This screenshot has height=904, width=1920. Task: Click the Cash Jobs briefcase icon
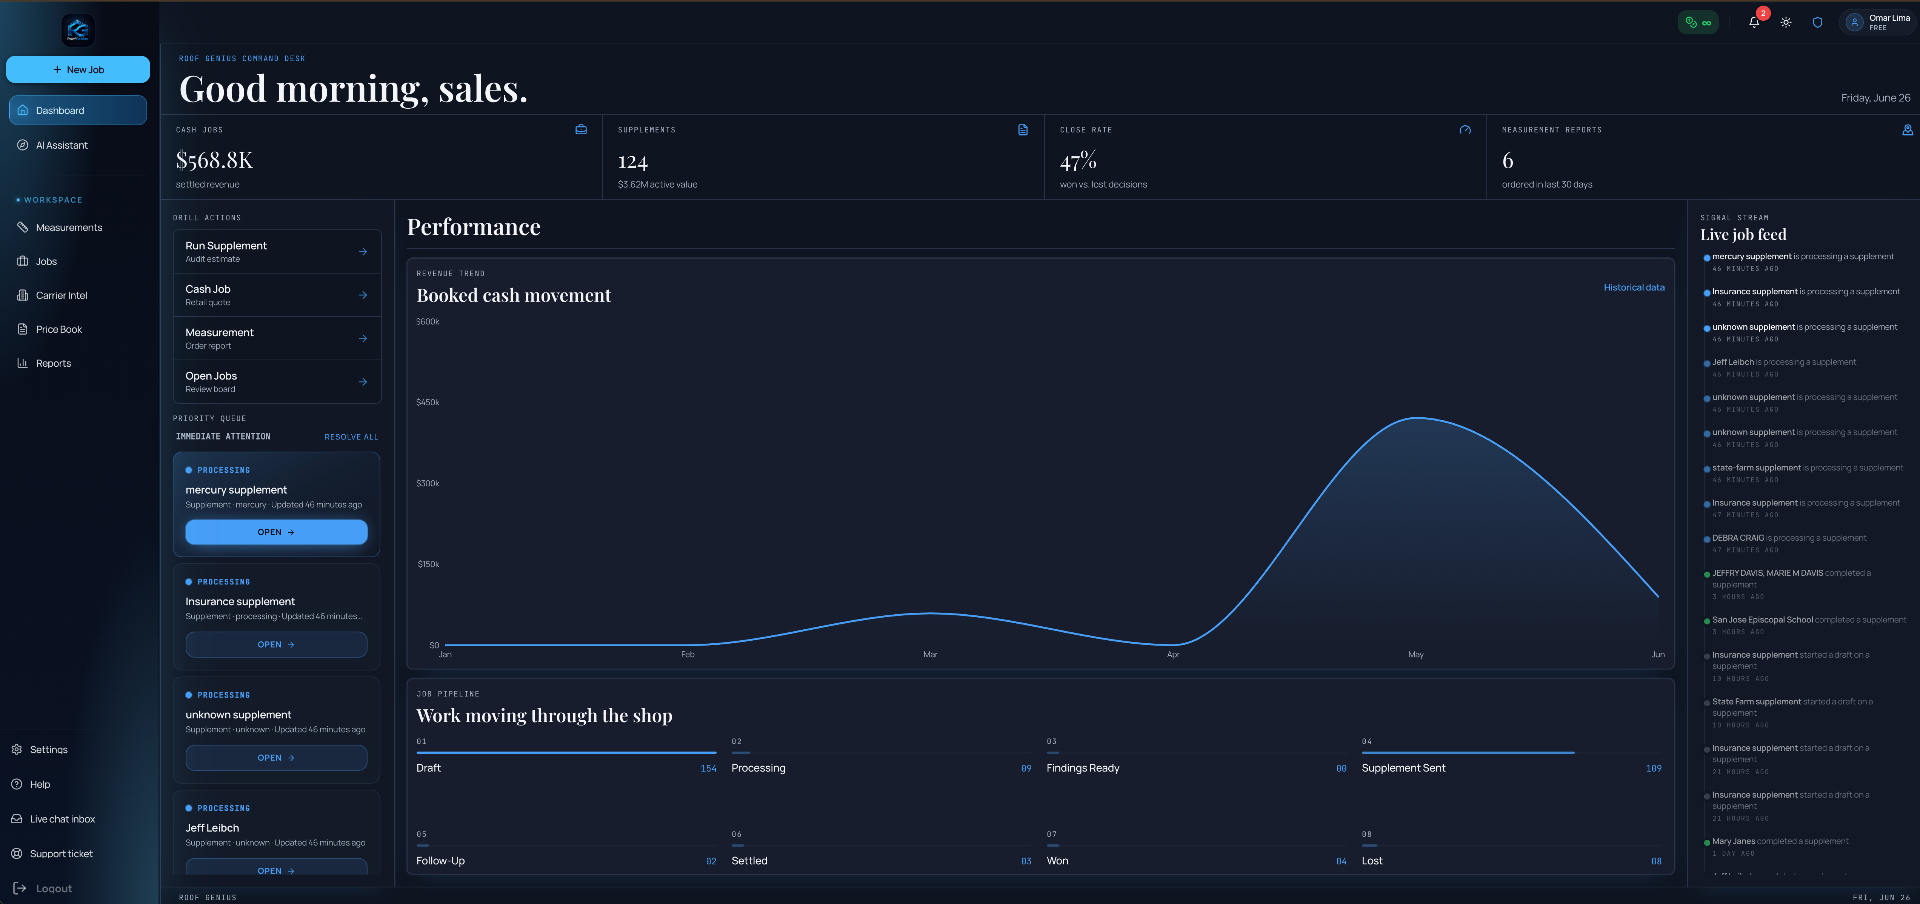581,129
